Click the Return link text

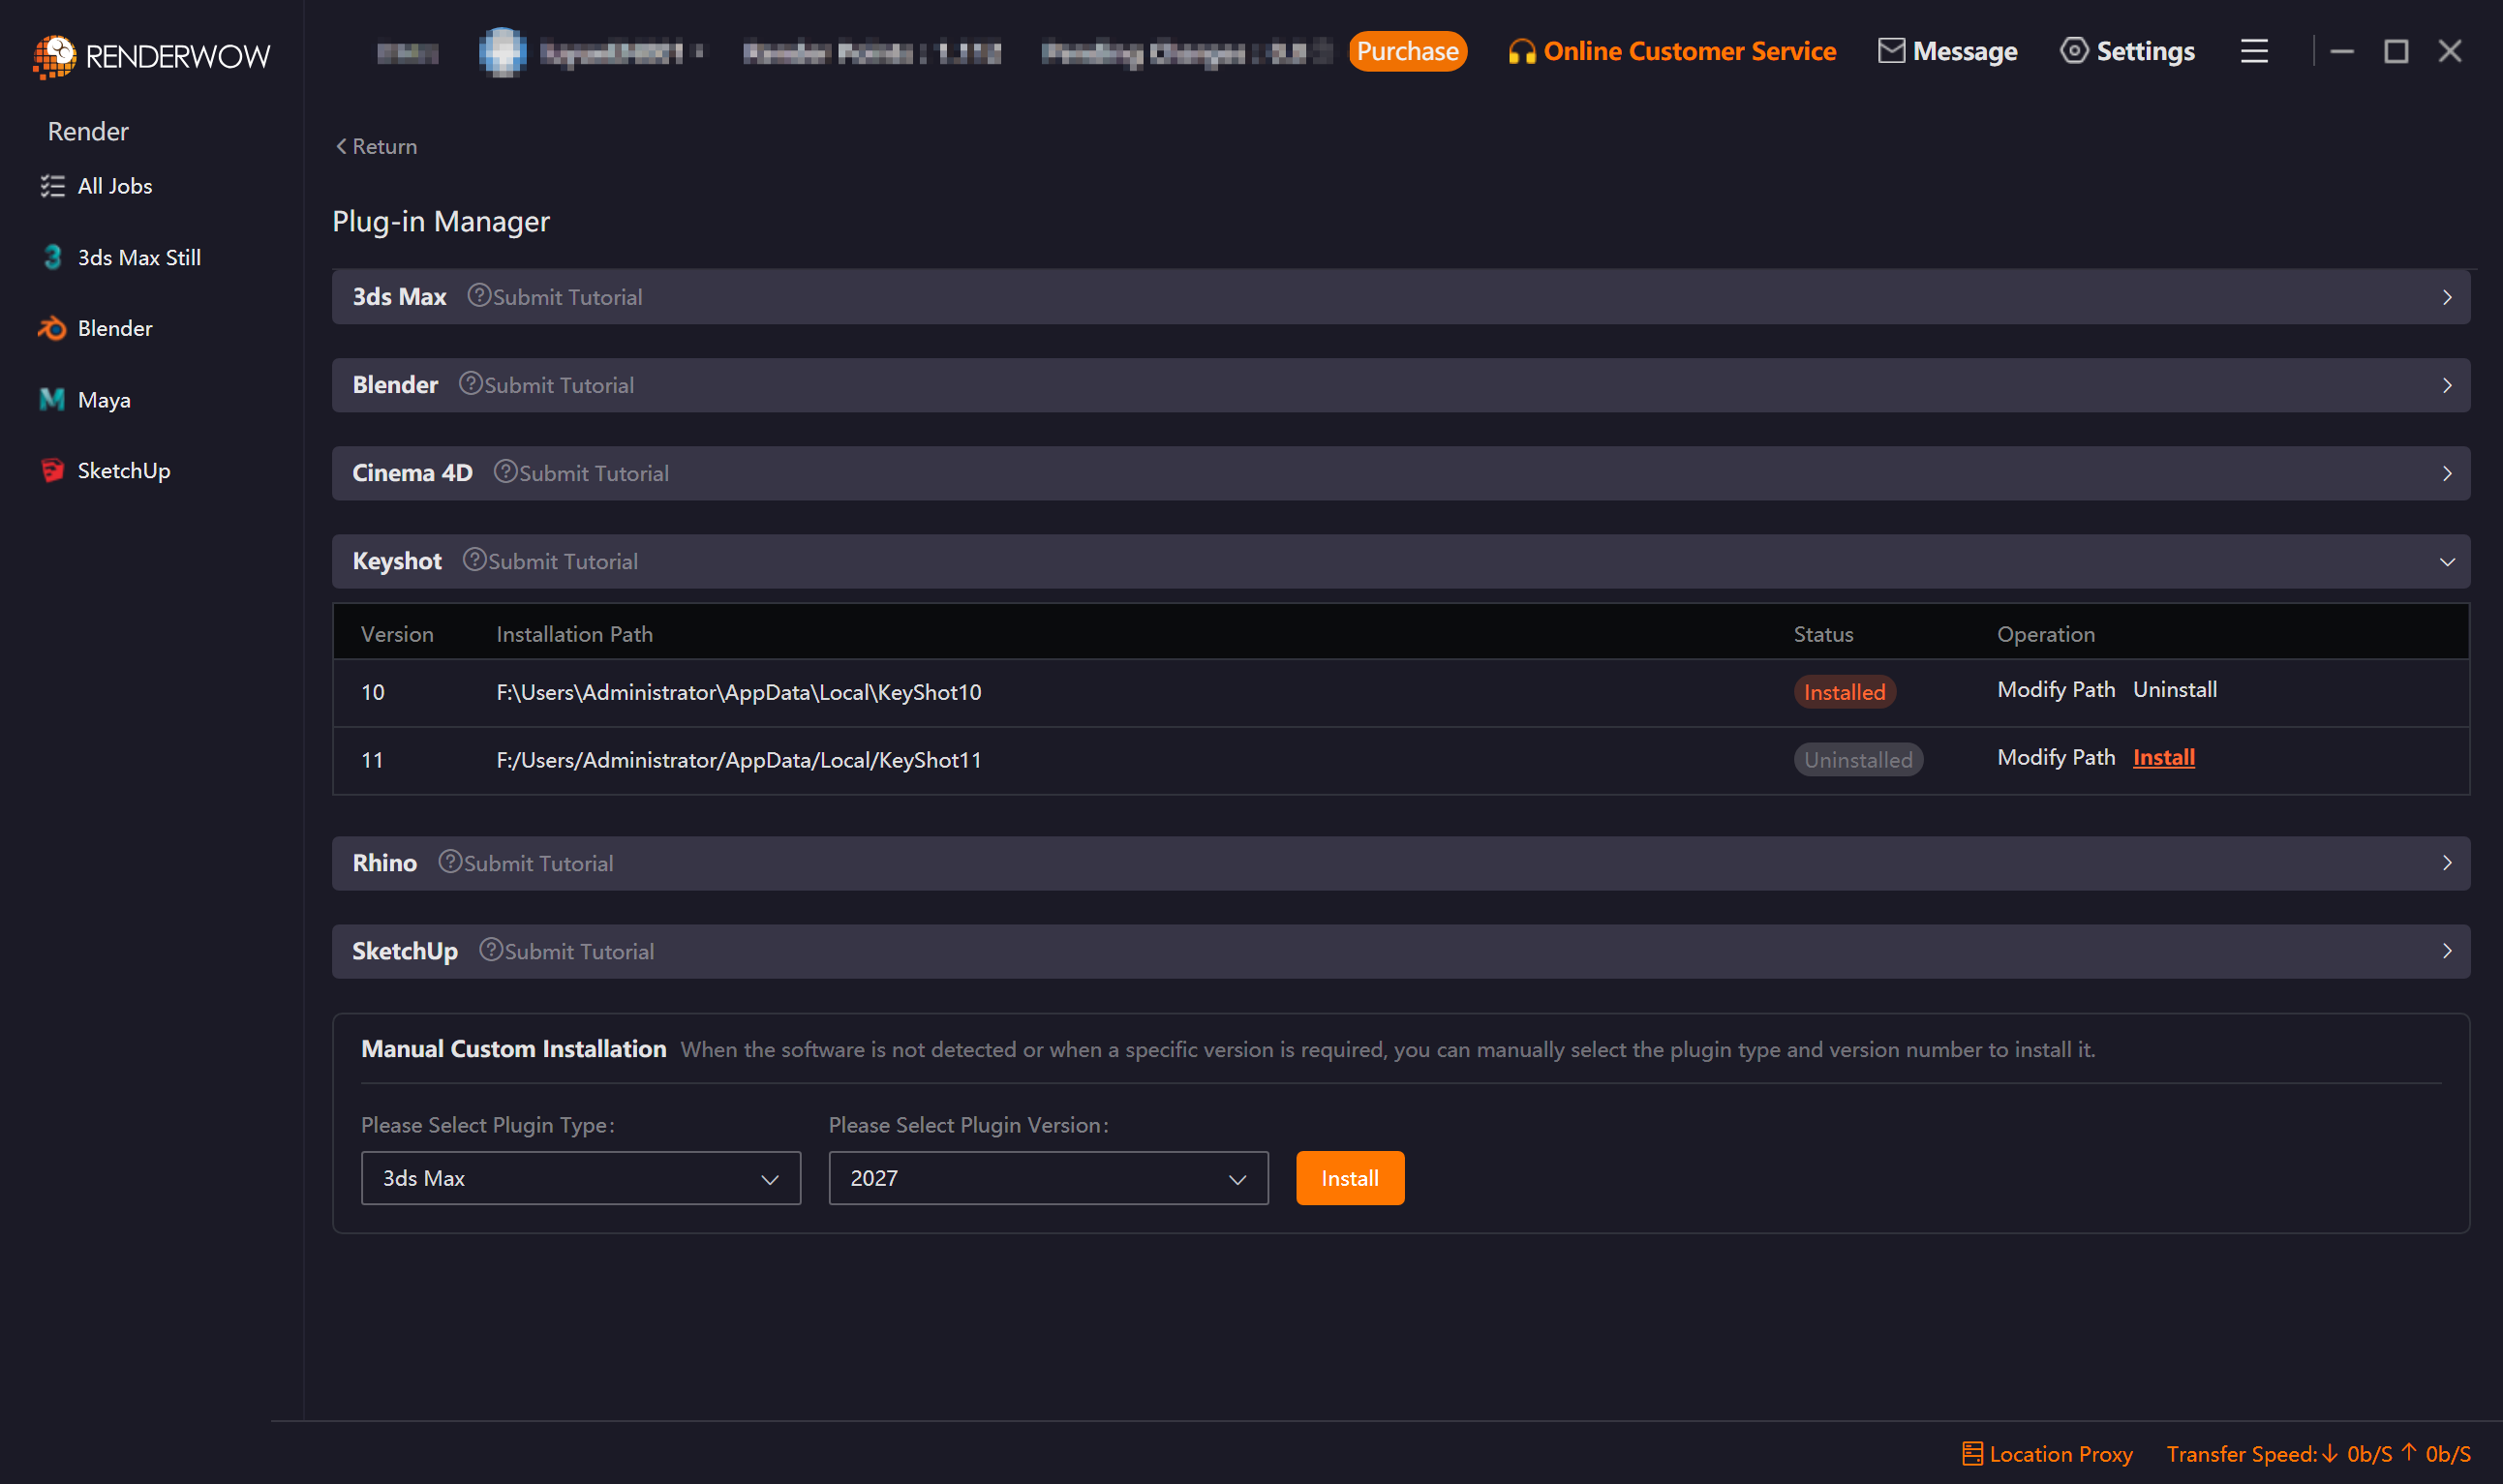[384, 146]
